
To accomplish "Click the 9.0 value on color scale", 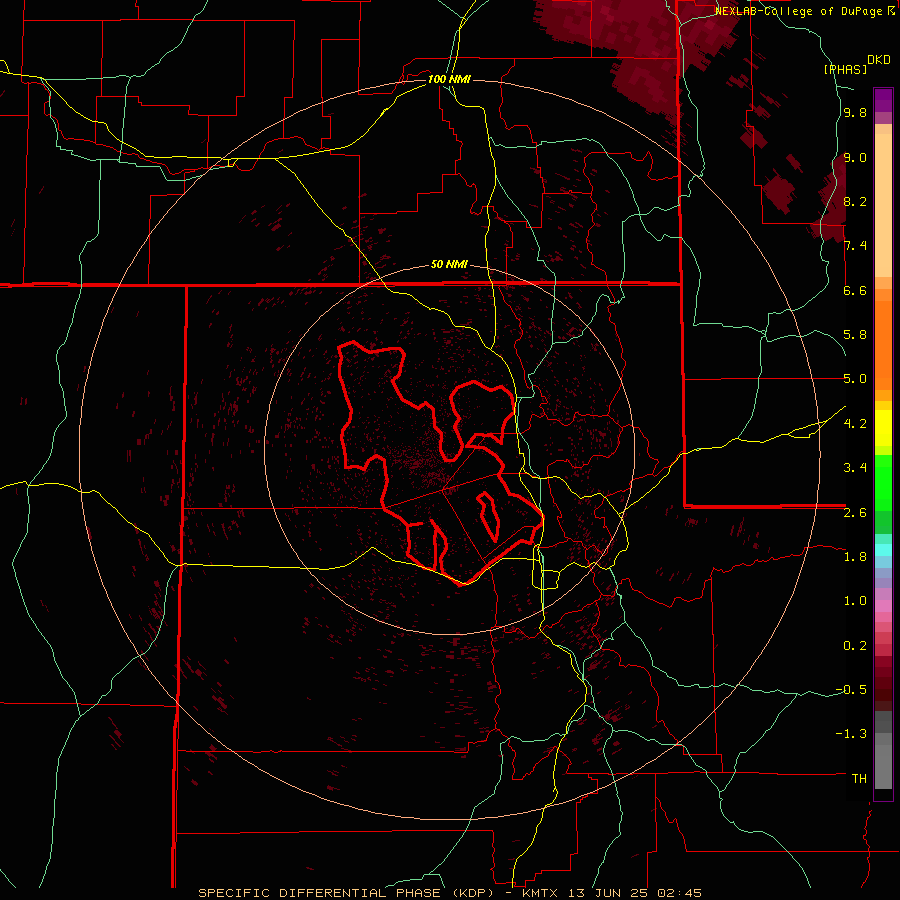I will 855,157.
